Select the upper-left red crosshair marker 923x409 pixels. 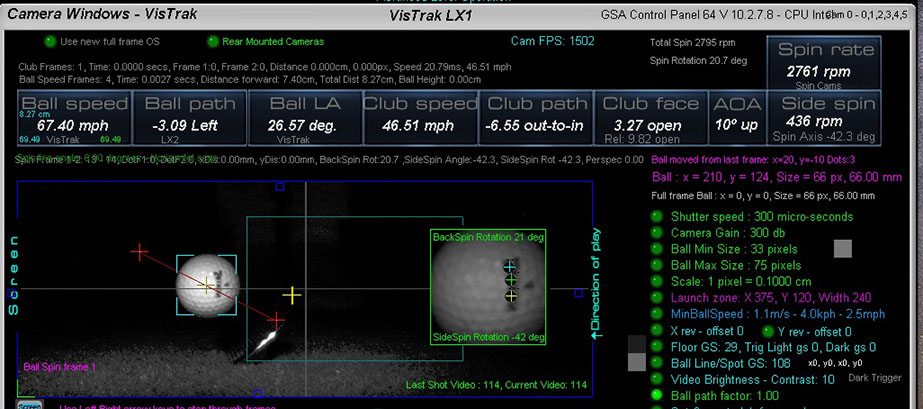tap(140, 252)
